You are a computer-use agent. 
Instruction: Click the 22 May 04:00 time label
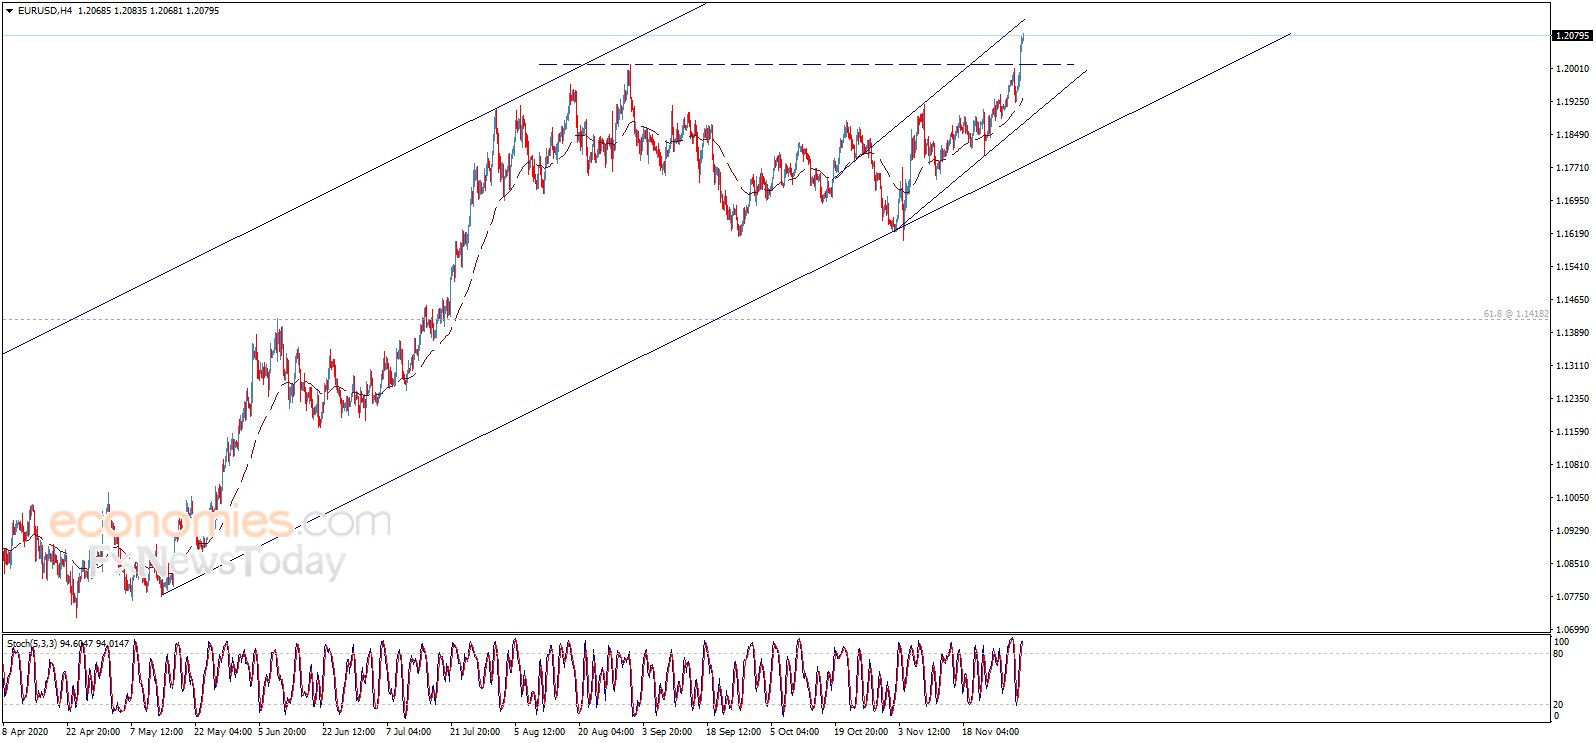pyautogui.click(x=223, y=732)
